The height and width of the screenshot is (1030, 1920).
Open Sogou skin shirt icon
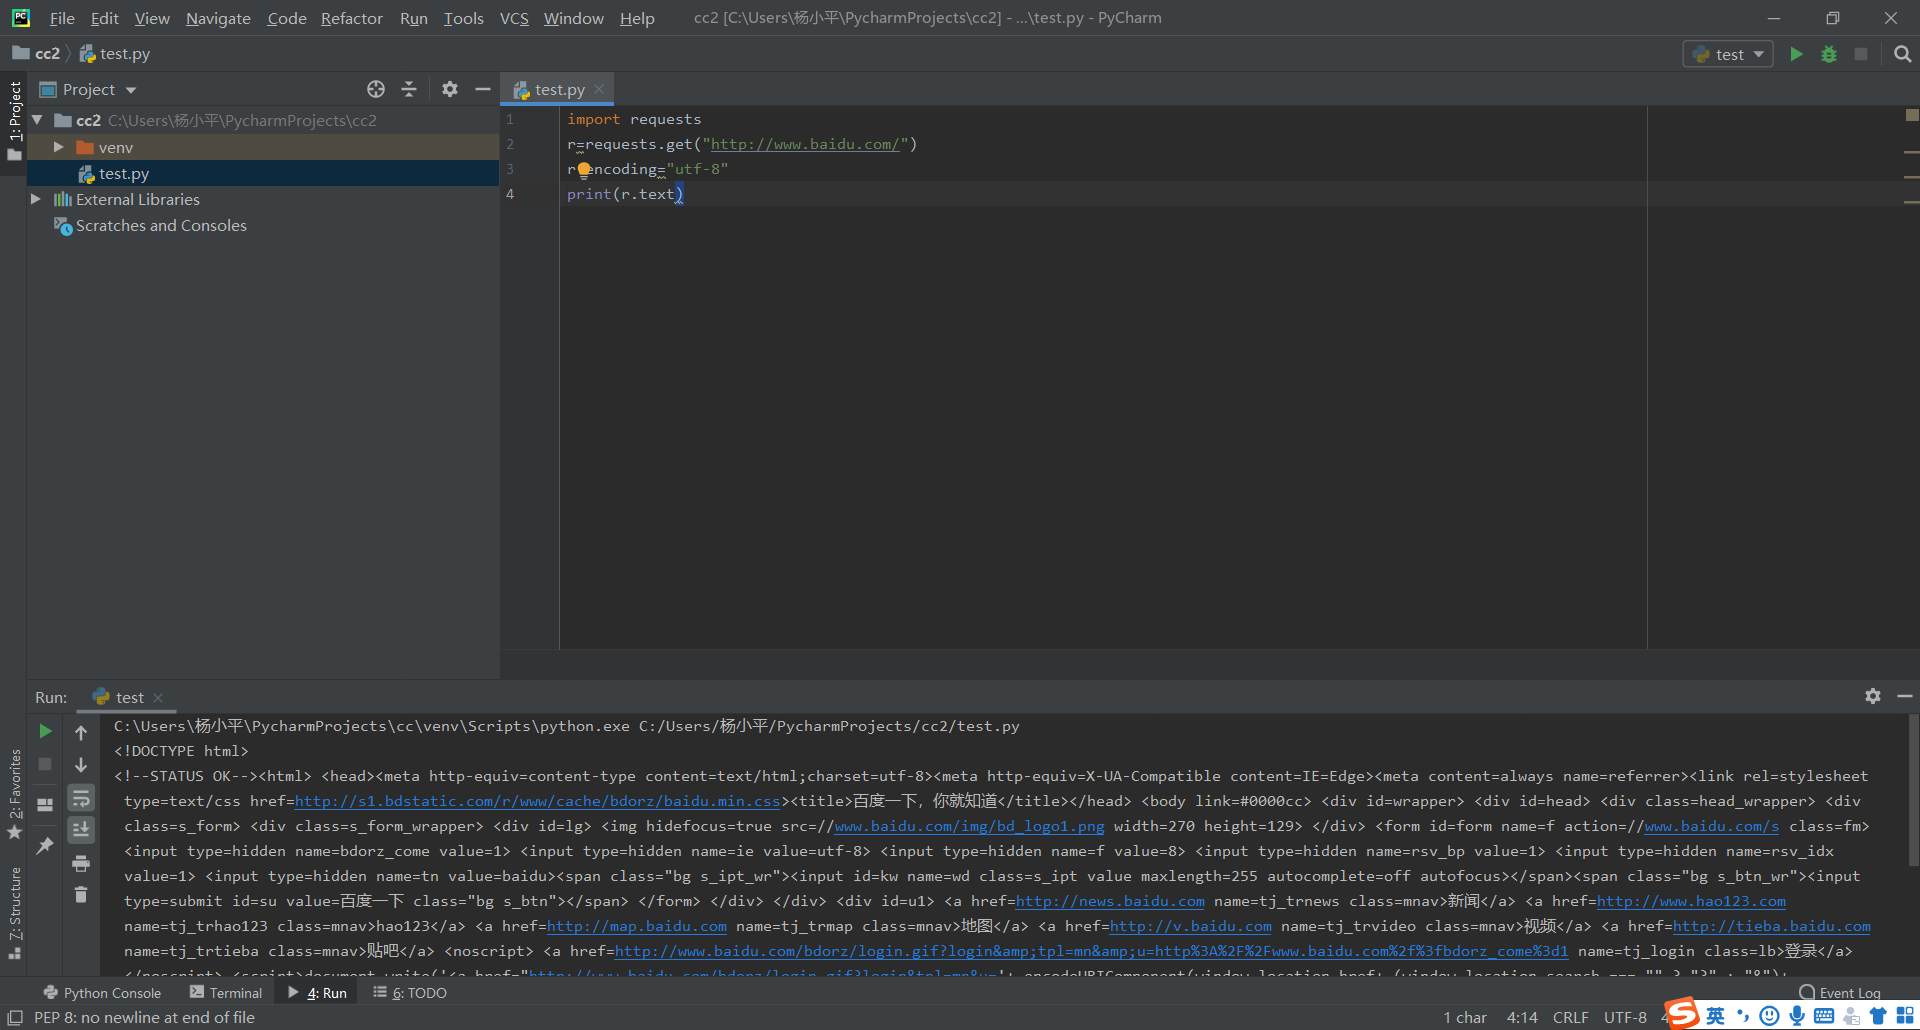pos(1878,1016)
